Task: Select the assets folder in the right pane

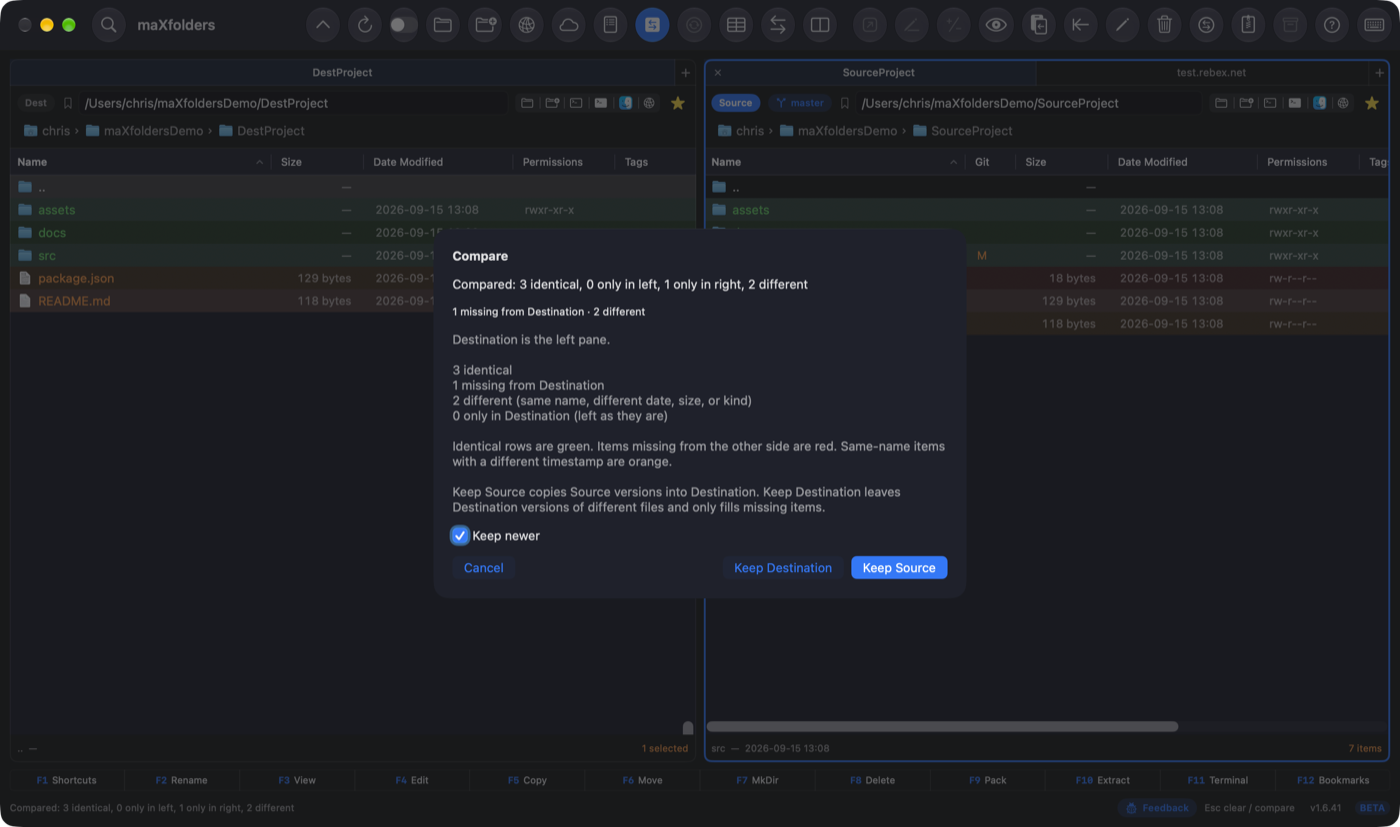Action: [x=1049, y=210]
